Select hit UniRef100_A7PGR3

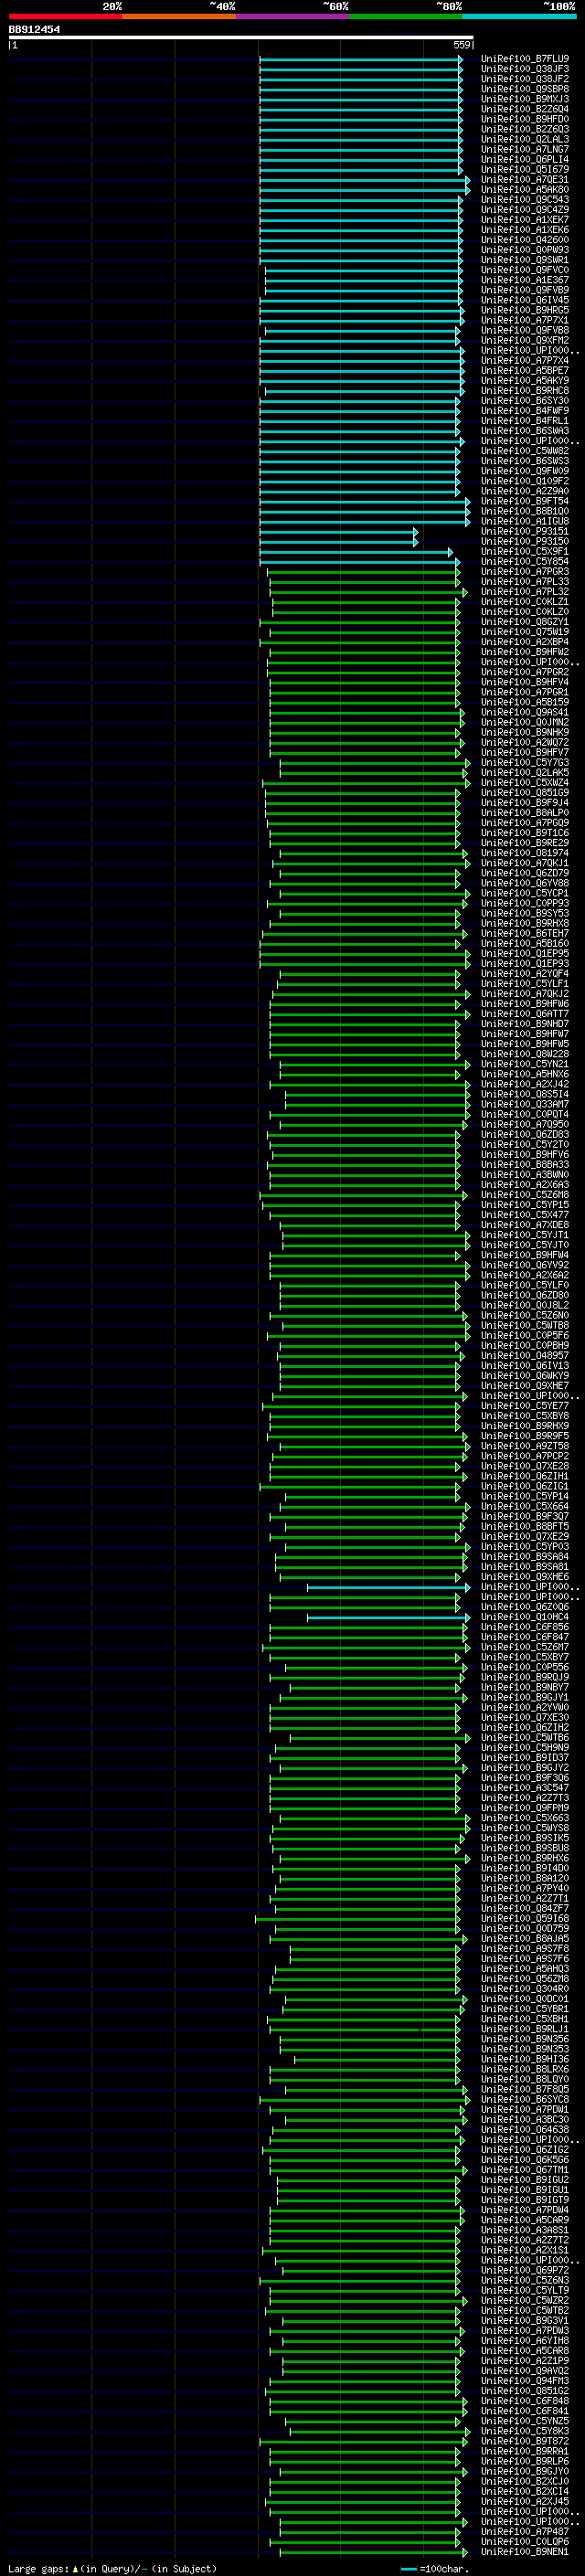point(525,572)
